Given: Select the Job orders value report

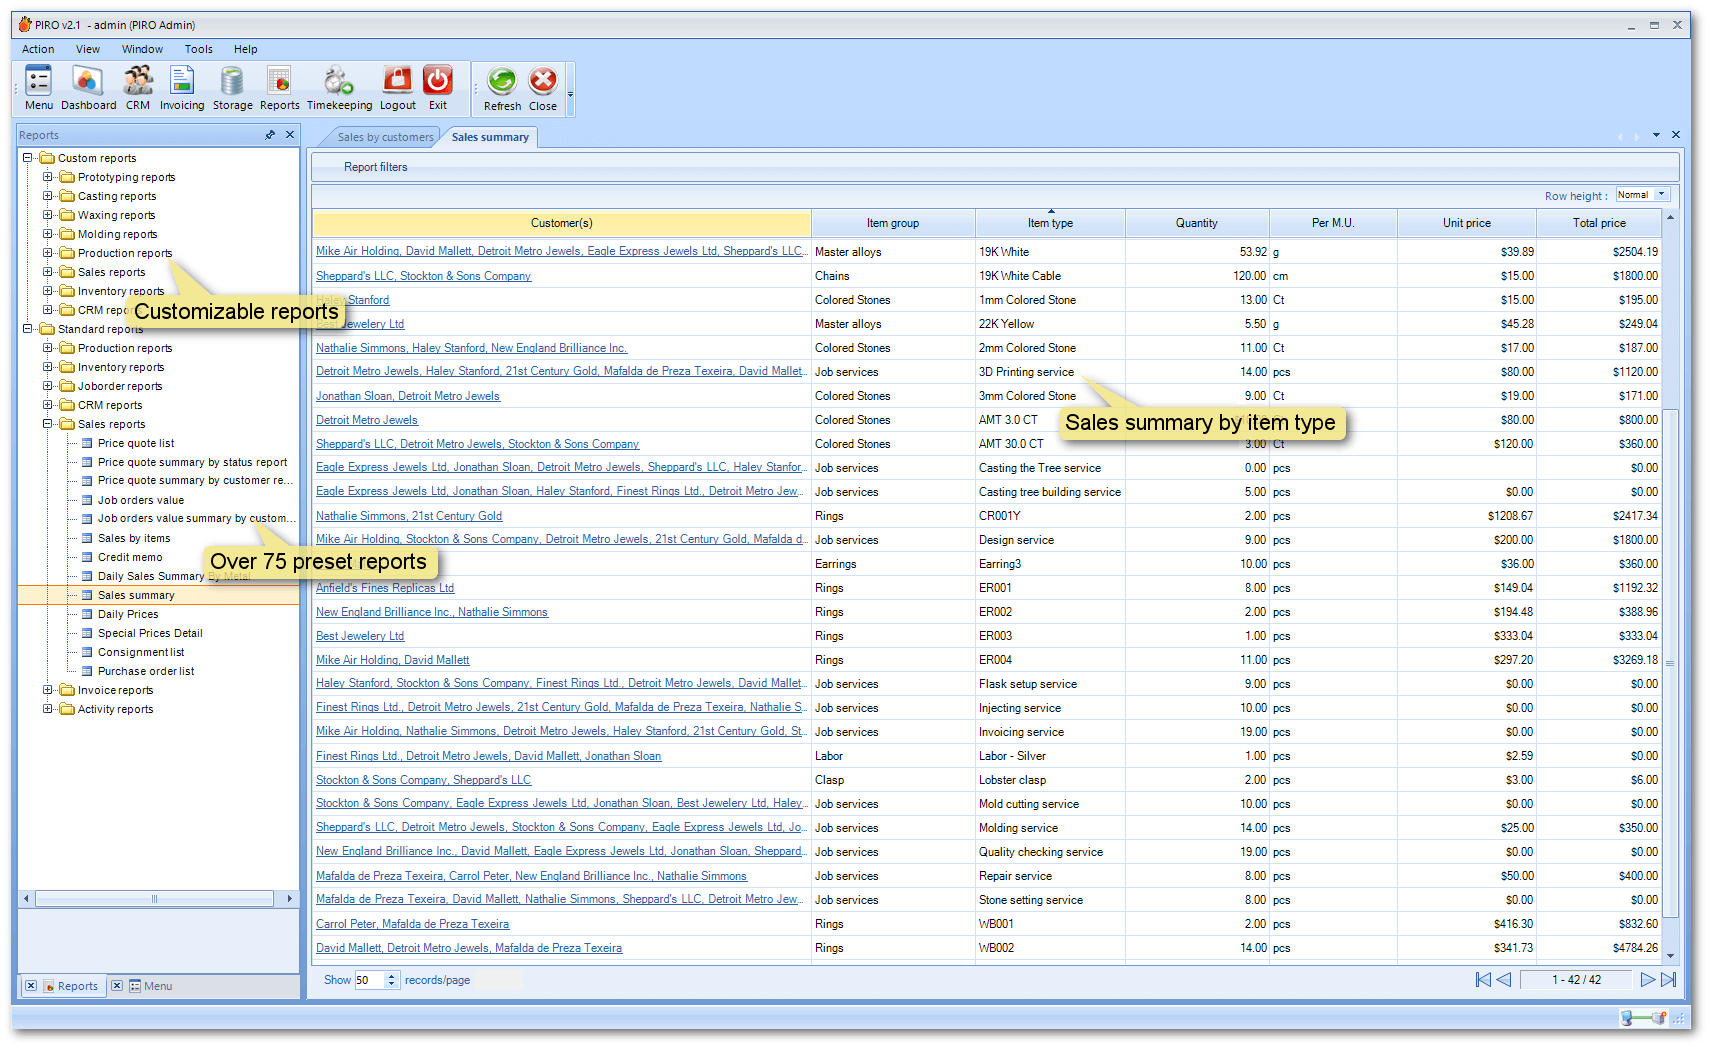Looking at the screenshot, I should point(141,500).
